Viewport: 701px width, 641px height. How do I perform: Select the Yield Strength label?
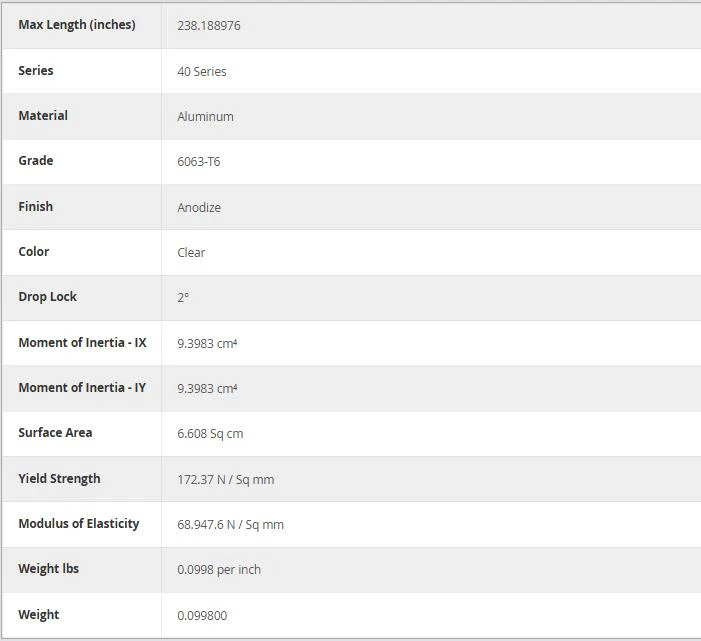coord(59,479)
